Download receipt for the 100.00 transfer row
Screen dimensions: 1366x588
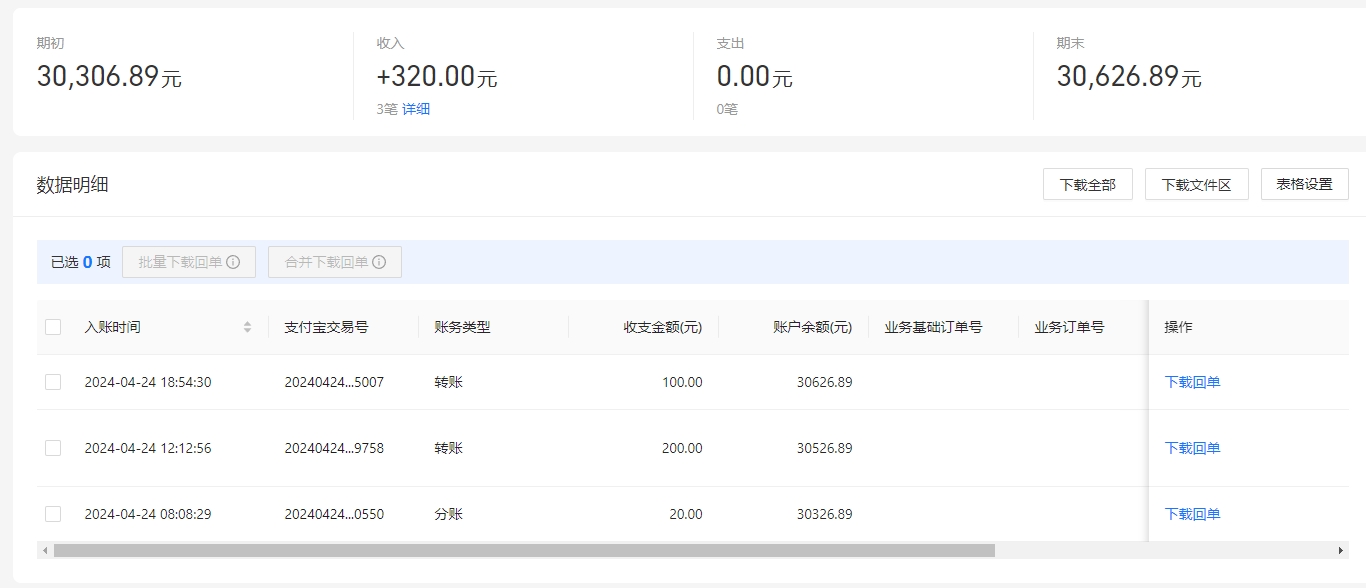1192,382
